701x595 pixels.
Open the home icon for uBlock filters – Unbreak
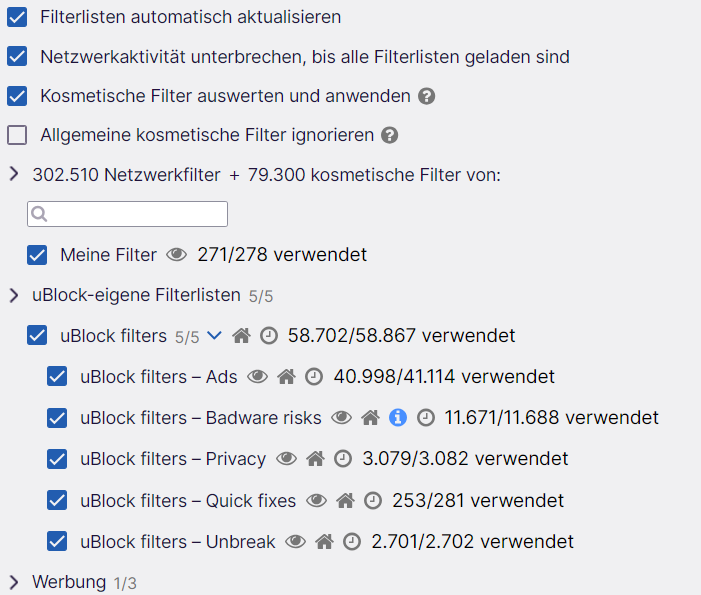pos(324,542)
